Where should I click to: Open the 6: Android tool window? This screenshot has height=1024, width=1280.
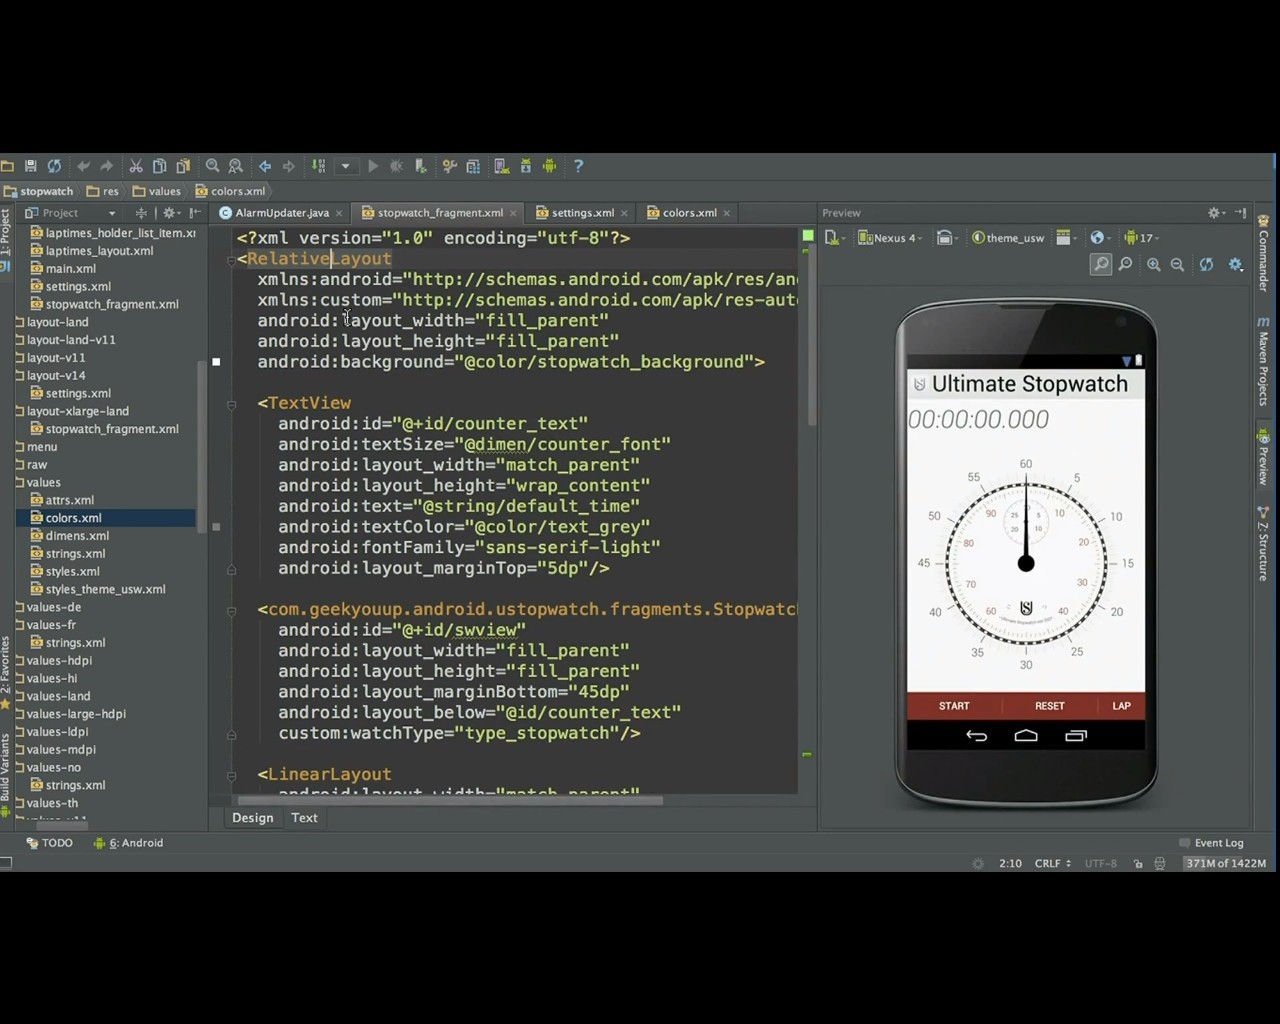128,843
